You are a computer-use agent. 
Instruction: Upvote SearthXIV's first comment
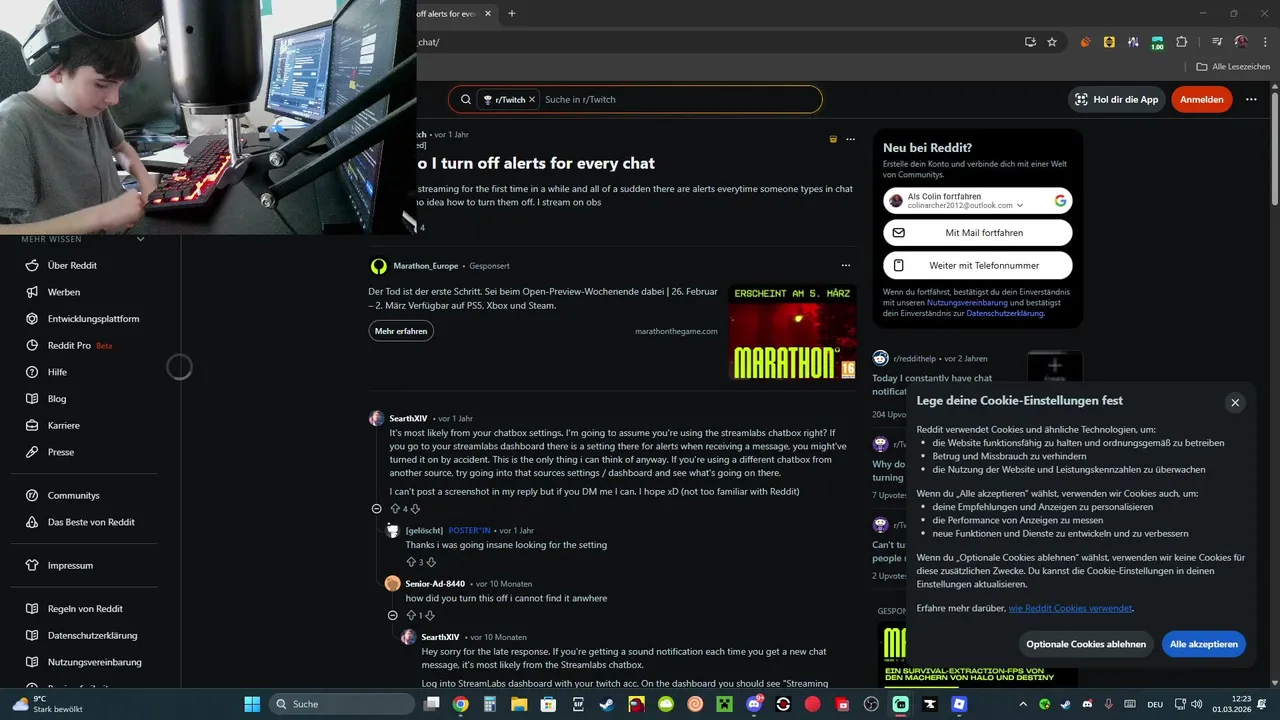[395, 509]
